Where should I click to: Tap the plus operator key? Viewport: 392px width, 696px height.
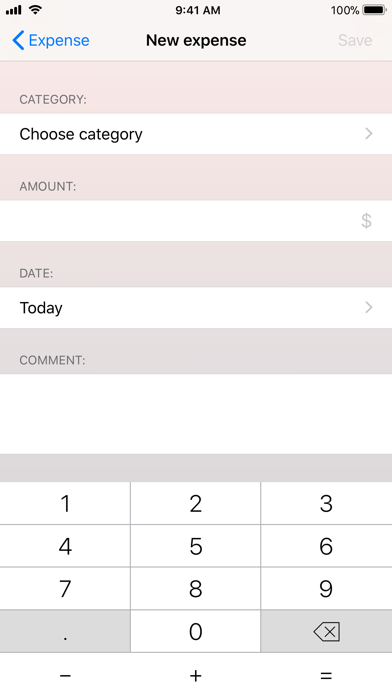pyautogui.click(x=195, y=675)
